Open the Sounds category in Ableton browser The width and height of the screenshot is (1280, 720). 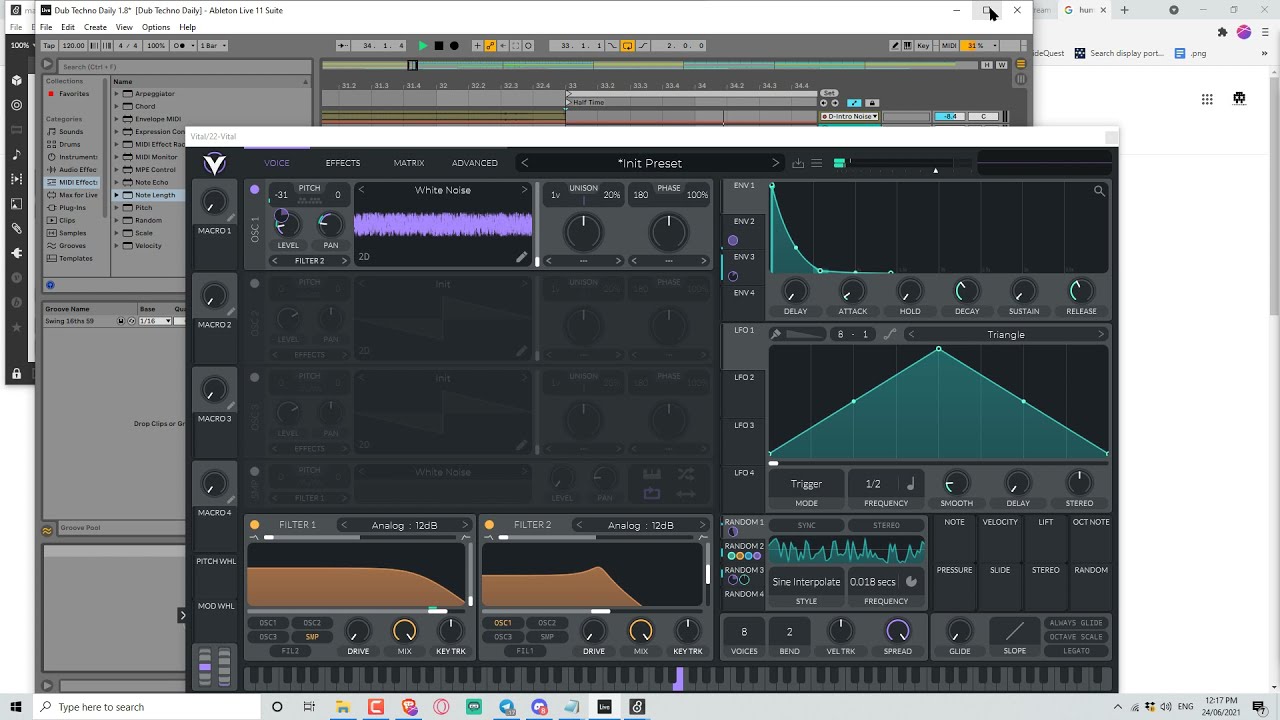pyautogui.click(x=71, y=131)
